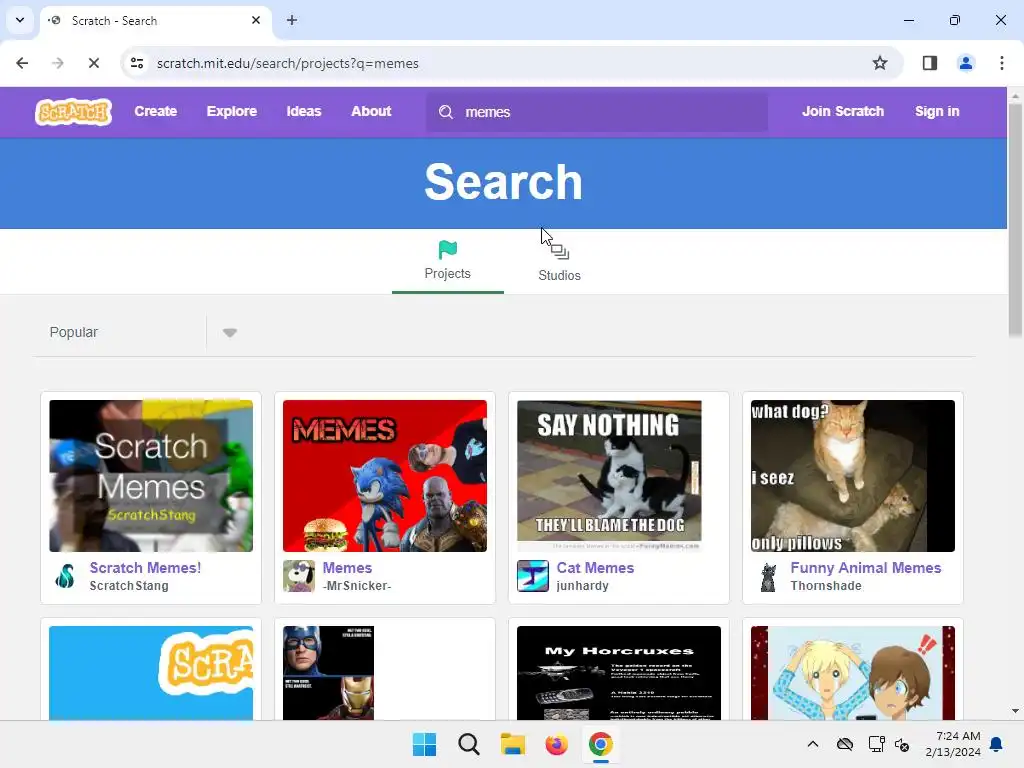The width and height of the screenshot is (1024, 768).
Task: Open notification bell in taskbar
Action: point(997,744)
